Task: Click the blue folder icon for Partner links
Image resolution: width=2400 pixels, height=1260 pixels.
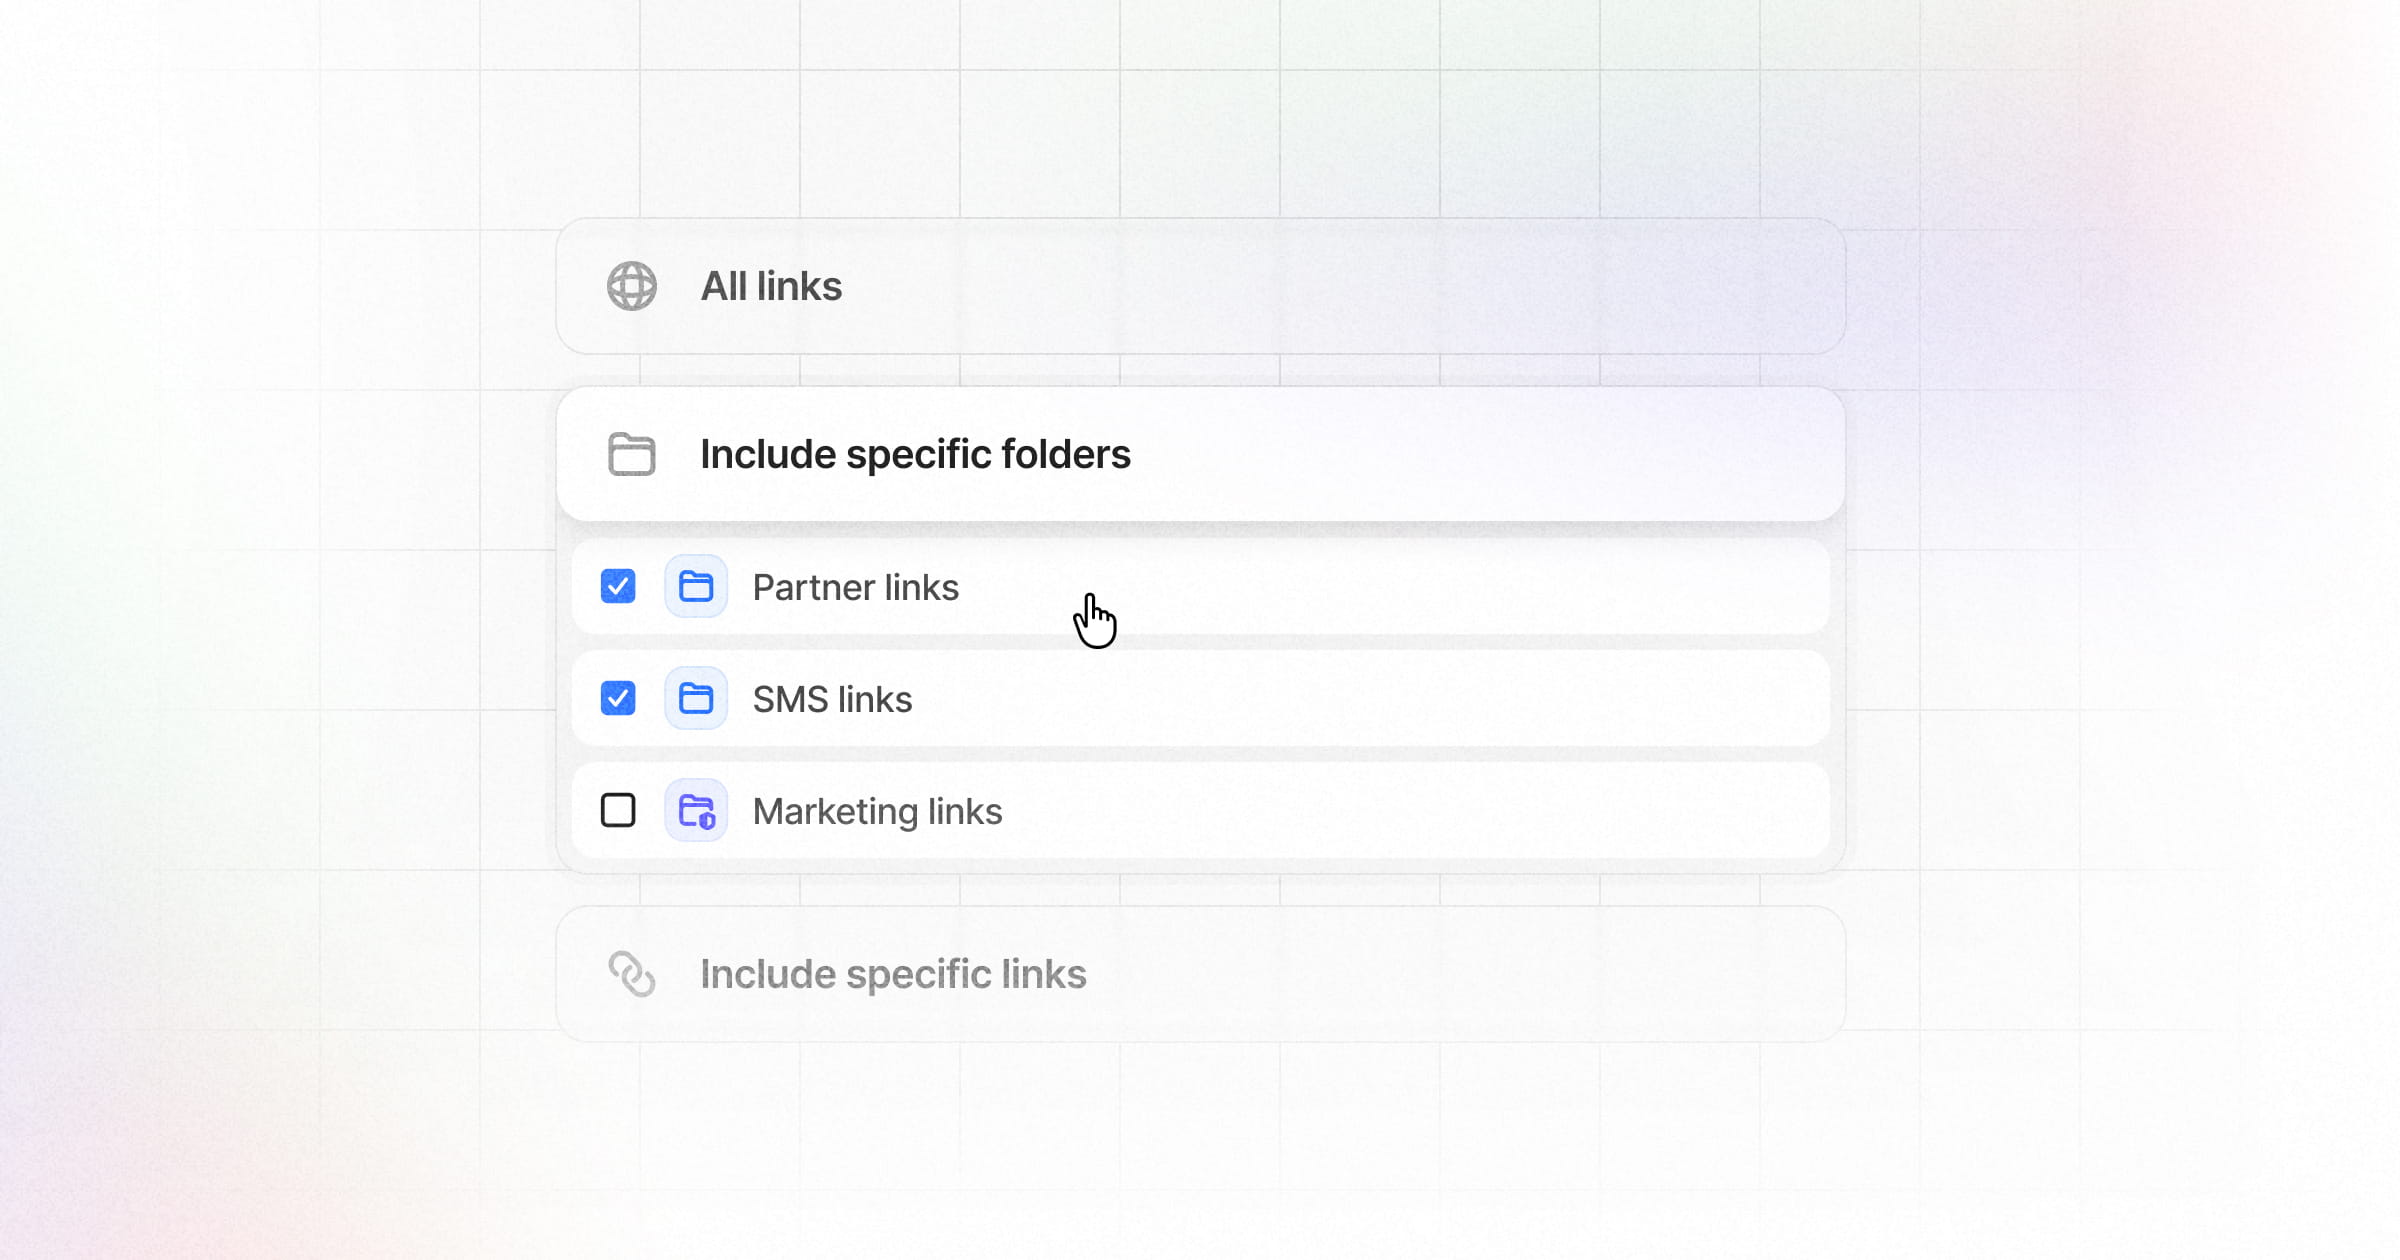Action: pos(696,586)
